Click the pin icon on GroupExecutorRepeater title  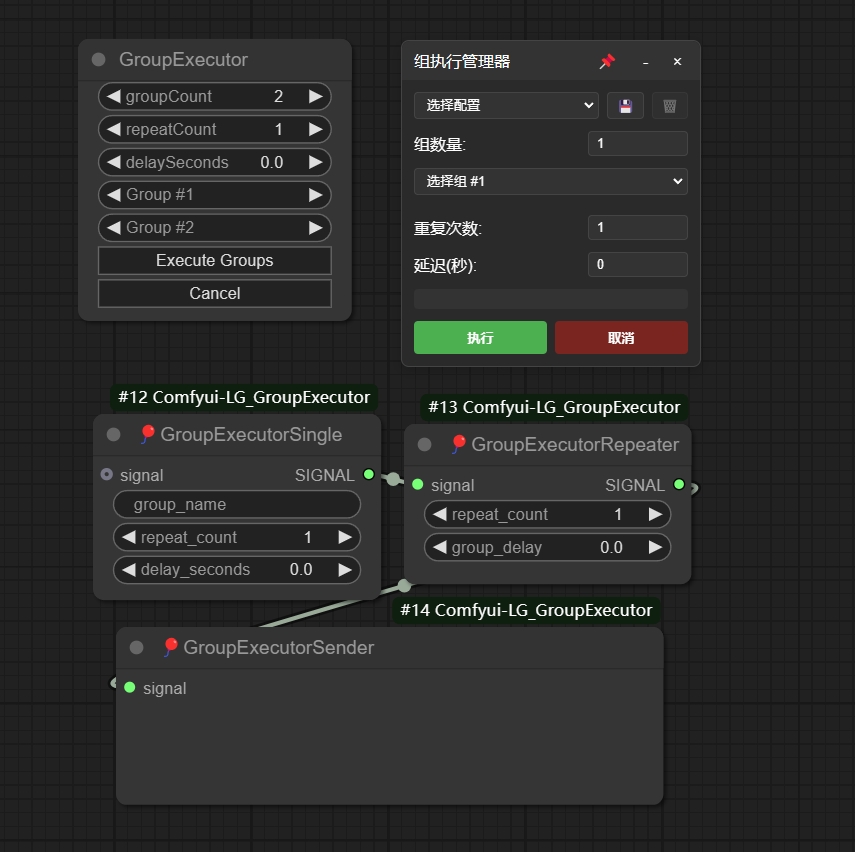point(459,444)
